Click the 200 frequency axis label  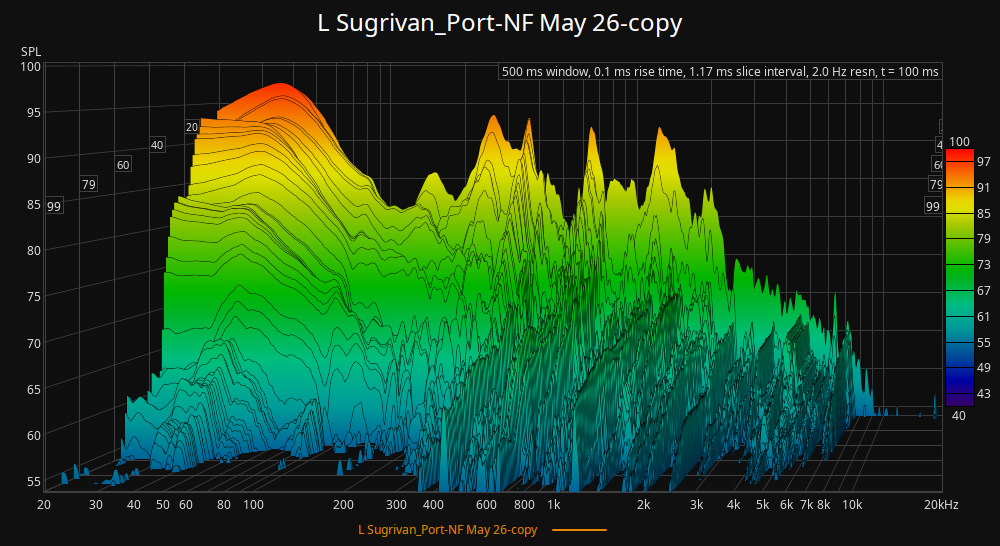(x=343, y=505)
